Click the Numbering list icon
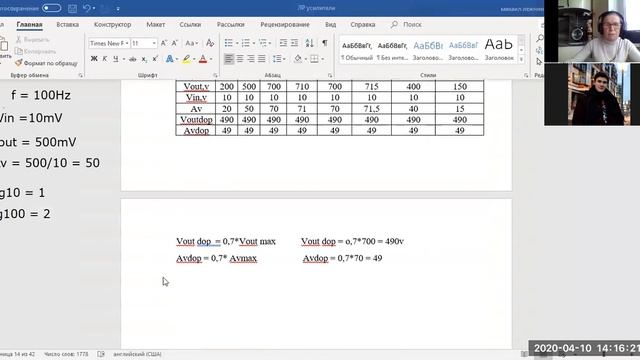Viewport: 640px width, 360px height. point(245,43)
